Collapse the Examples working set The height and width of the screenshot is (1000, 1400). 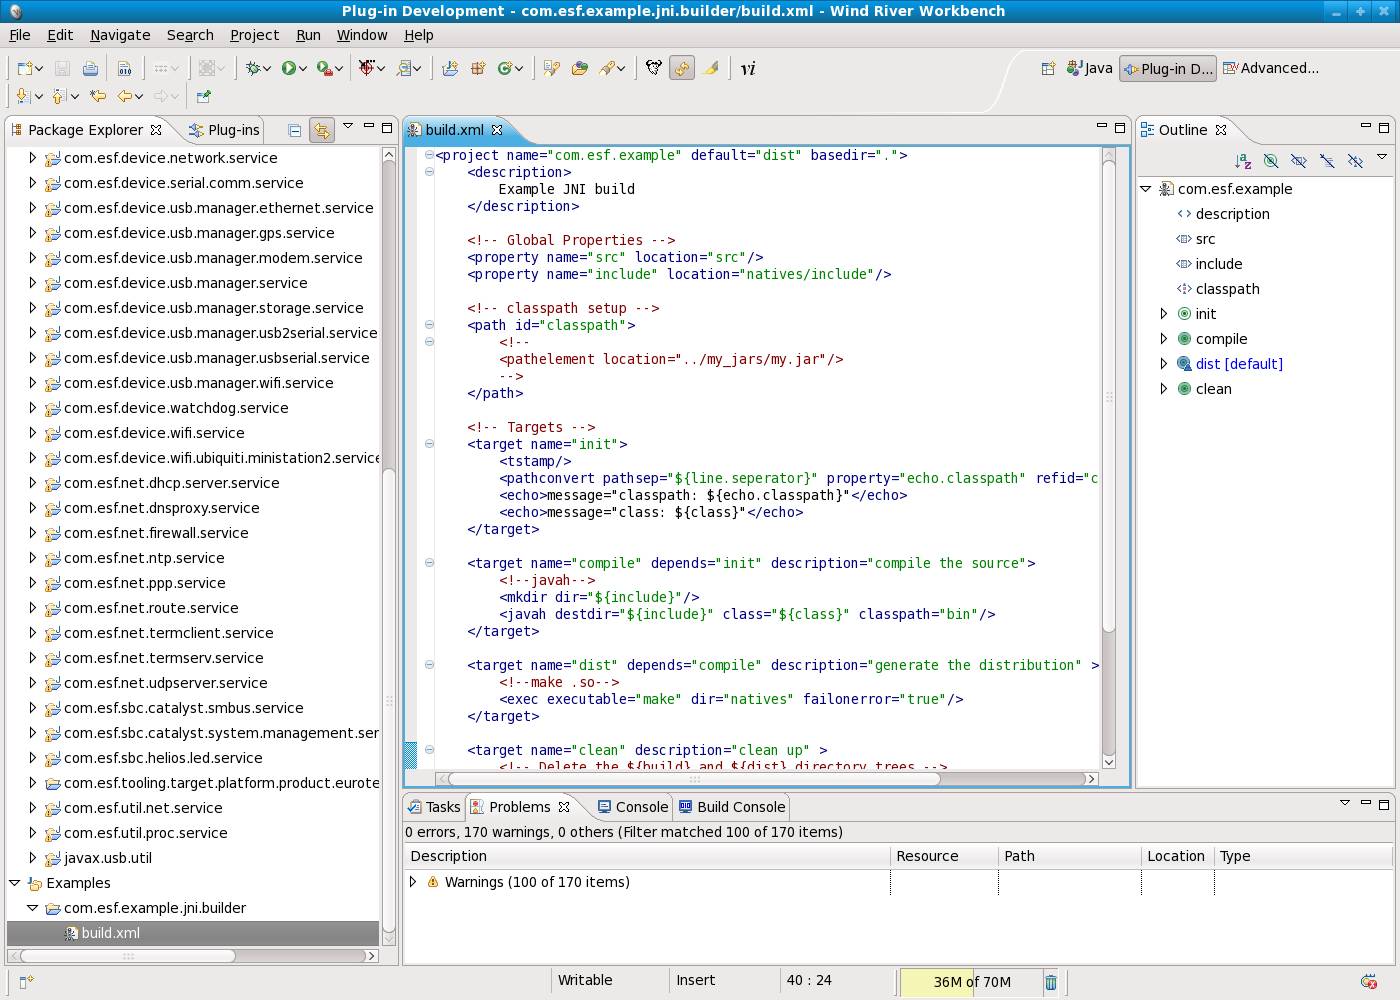point(15,883)
